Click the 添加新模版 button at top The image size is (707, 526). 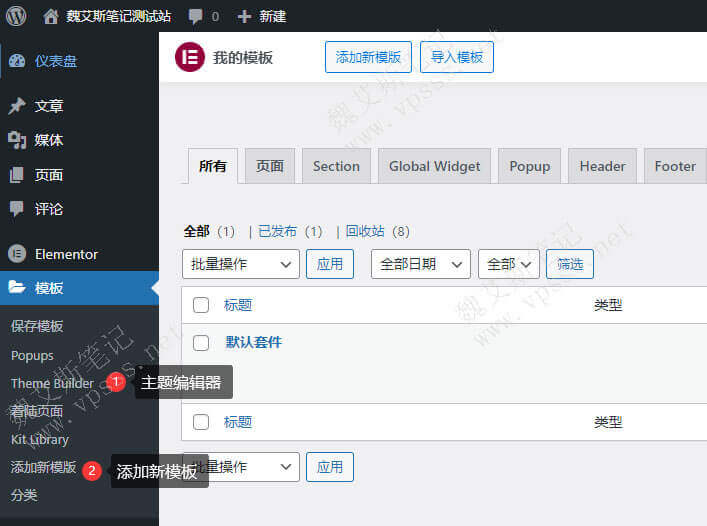(x=368, y=57)
